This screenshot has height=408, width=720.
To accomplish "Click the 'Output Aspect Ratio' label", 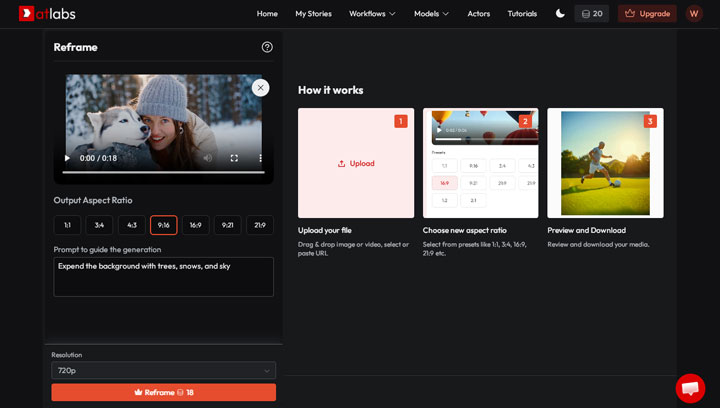I will click(93, 200).
